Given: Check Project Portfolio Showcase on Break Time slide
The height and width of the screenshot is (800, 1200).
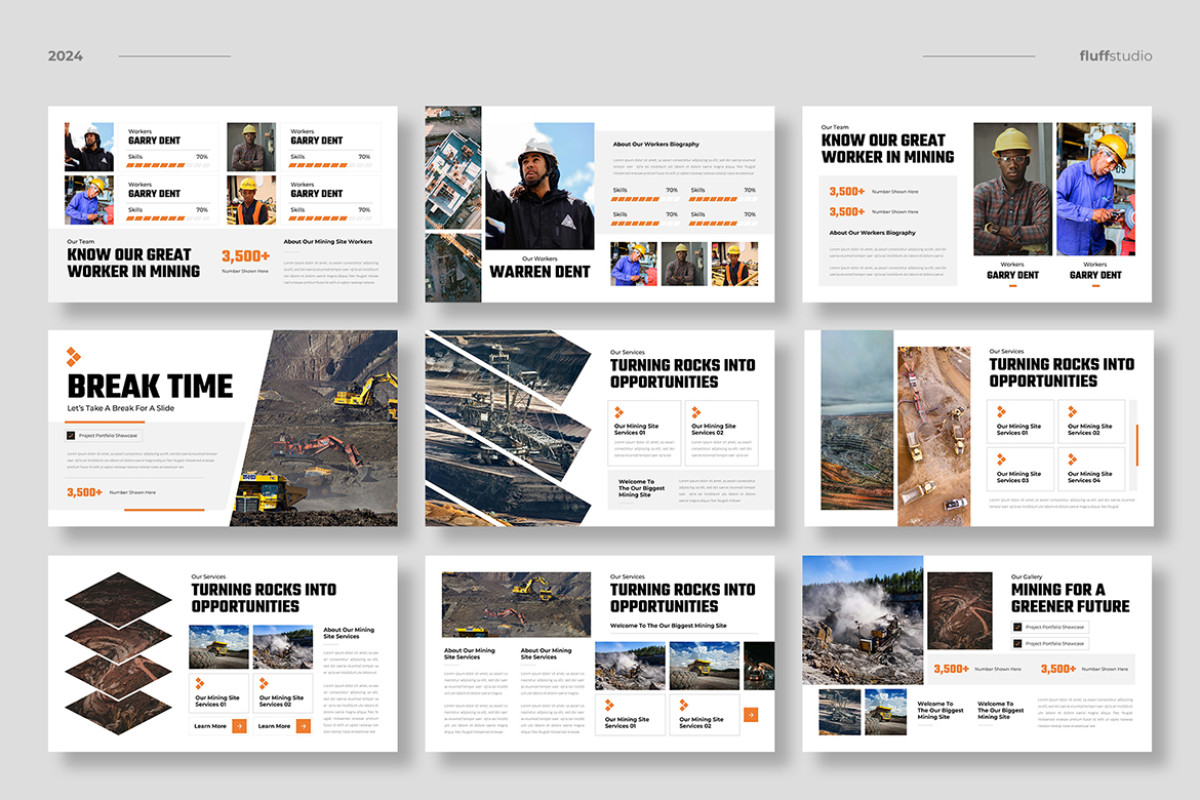Looking at the screenshot, I should (71, 435).
